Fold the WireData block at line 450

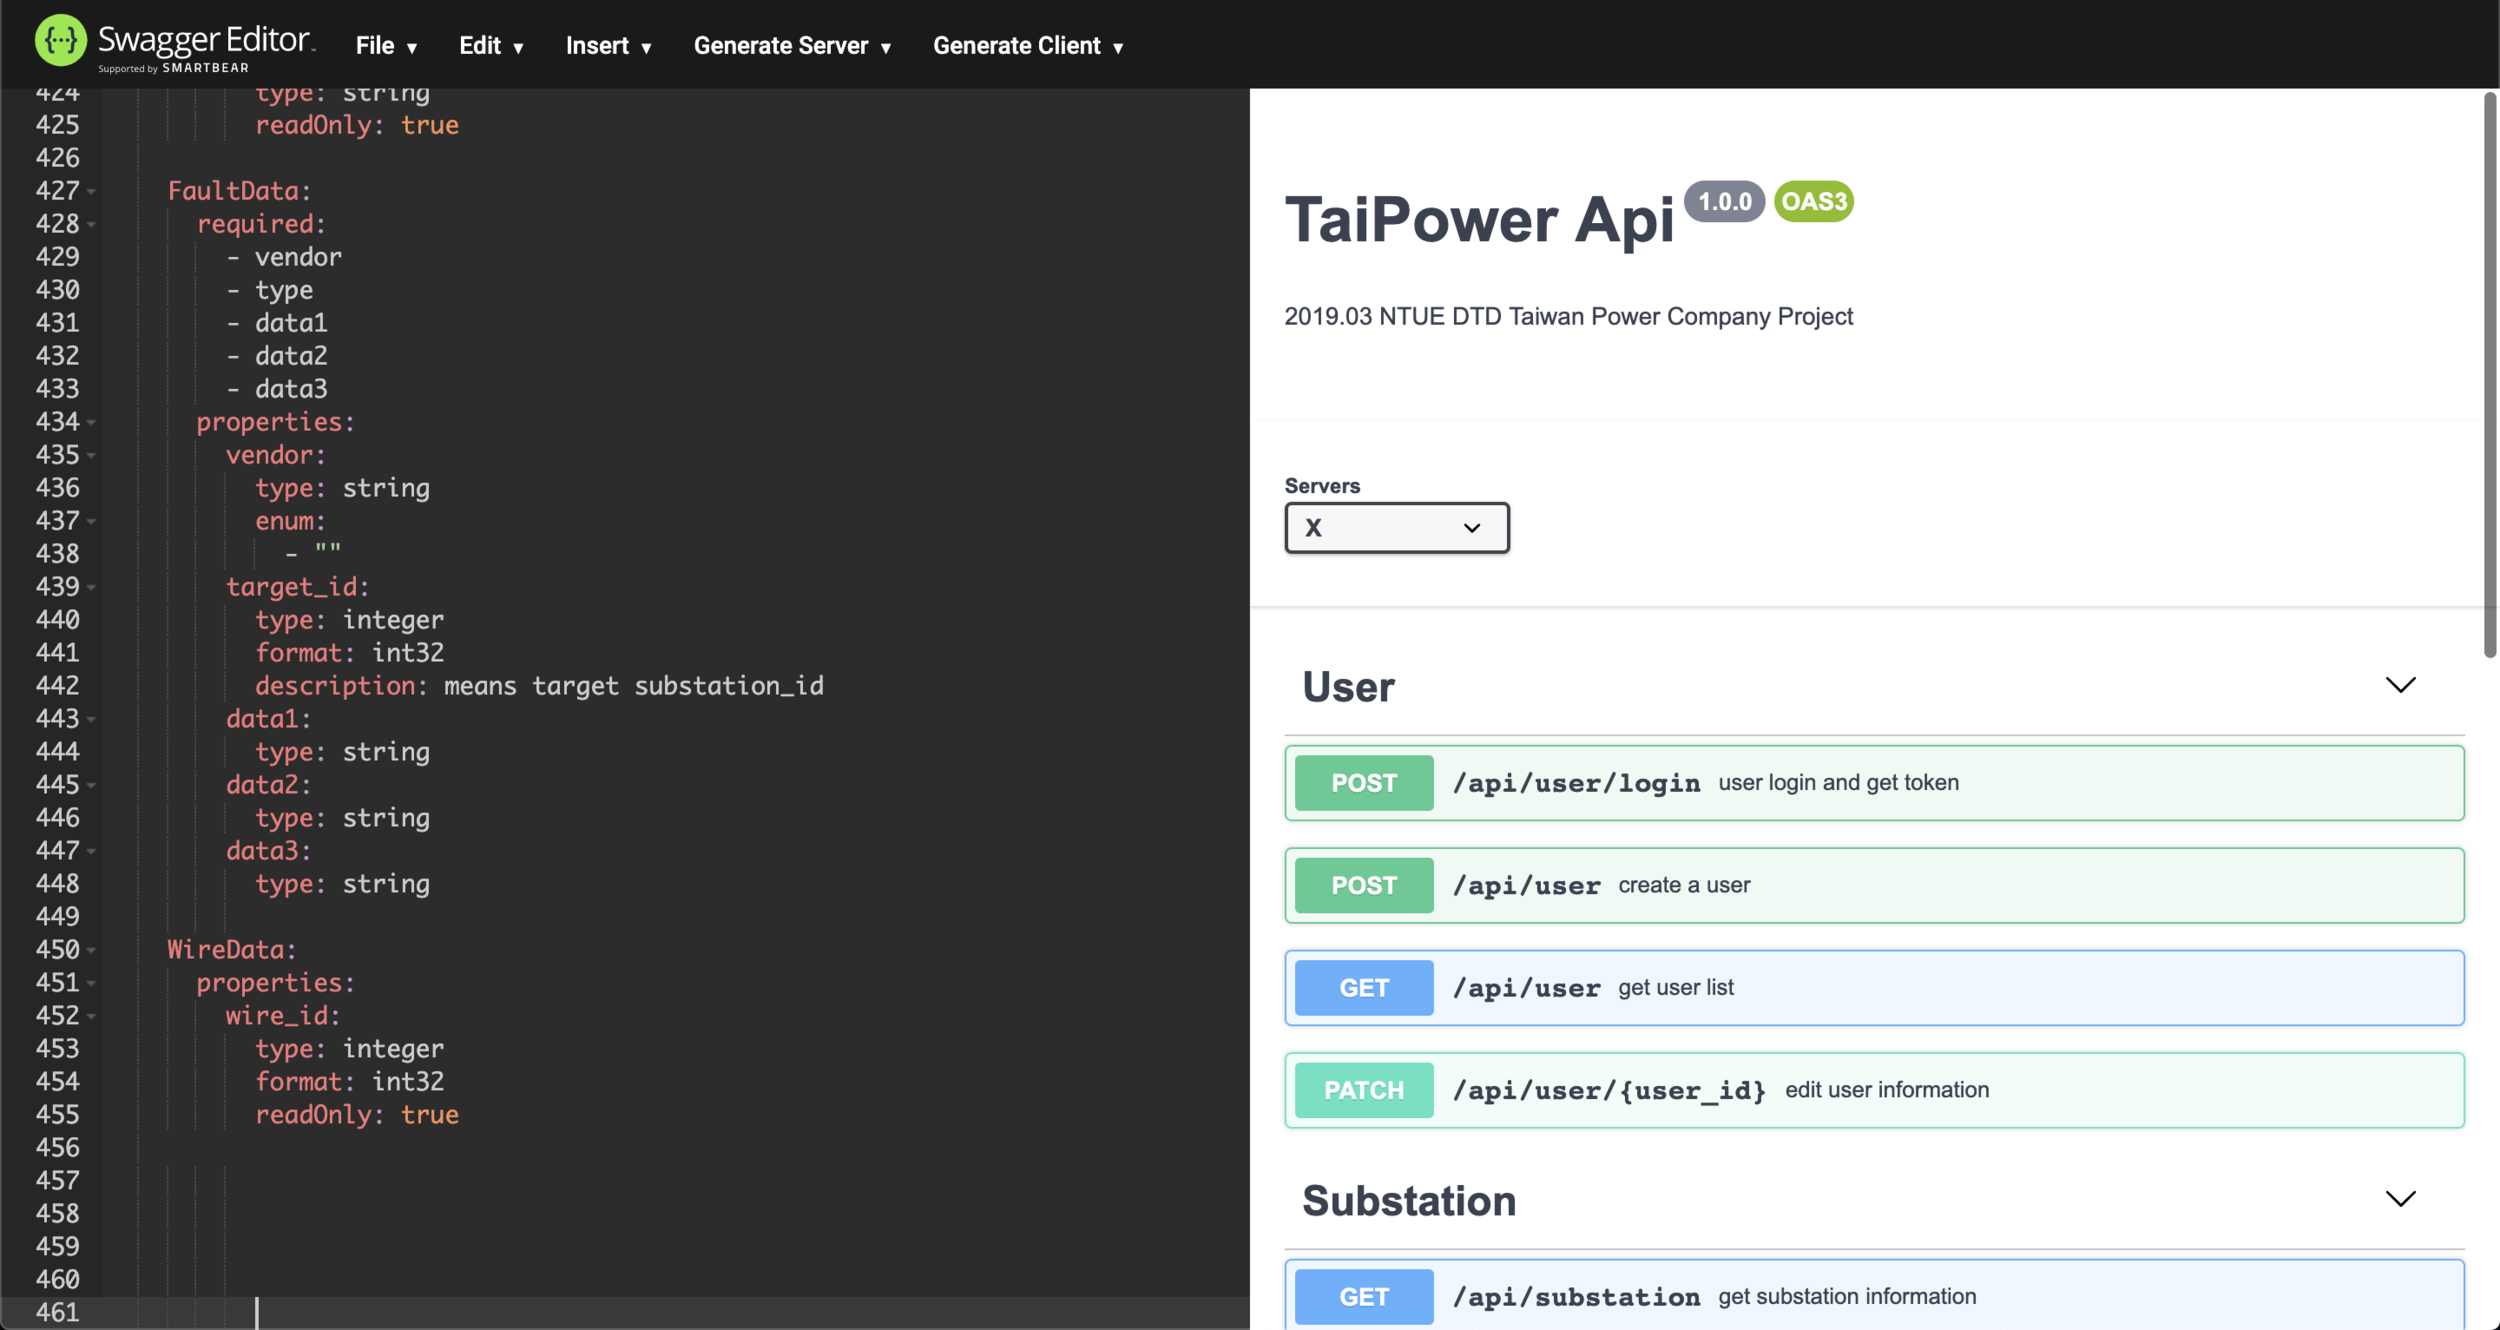[91, 950]
